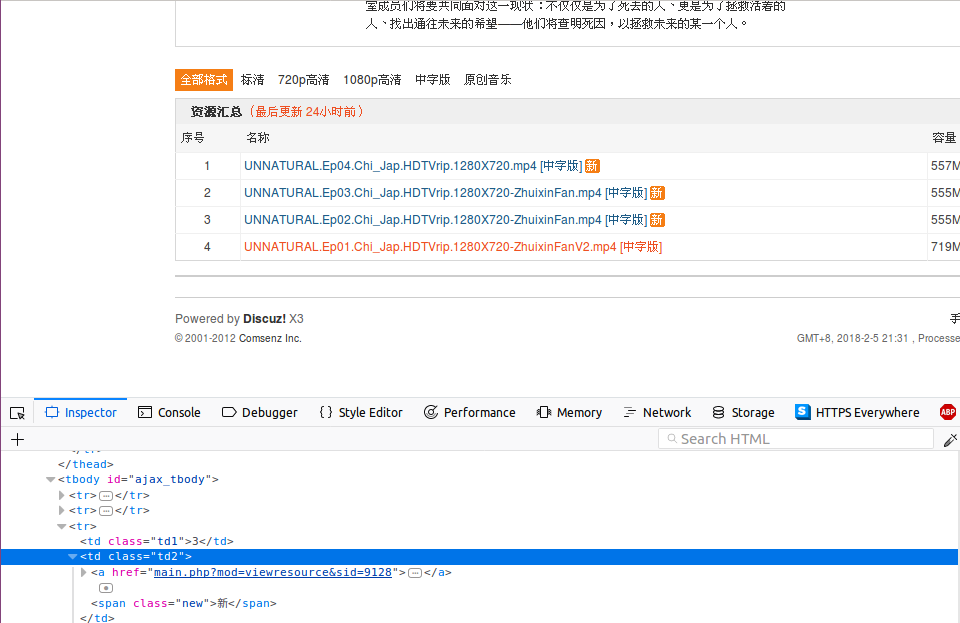
Task: Click the ellipsis badge inside the anchor tag
Action: pyautogui.click(x=415, y=573)
